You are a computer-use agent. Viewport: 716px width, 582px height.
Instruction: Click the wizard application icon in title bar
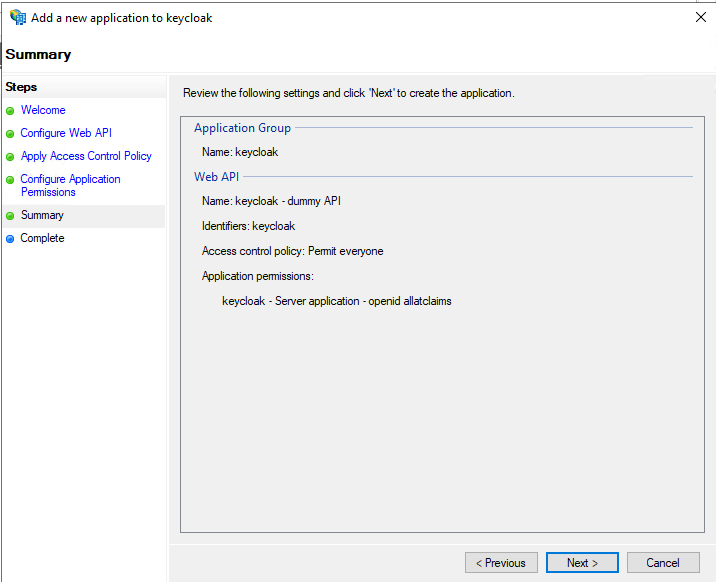click(x=18, y=17)
